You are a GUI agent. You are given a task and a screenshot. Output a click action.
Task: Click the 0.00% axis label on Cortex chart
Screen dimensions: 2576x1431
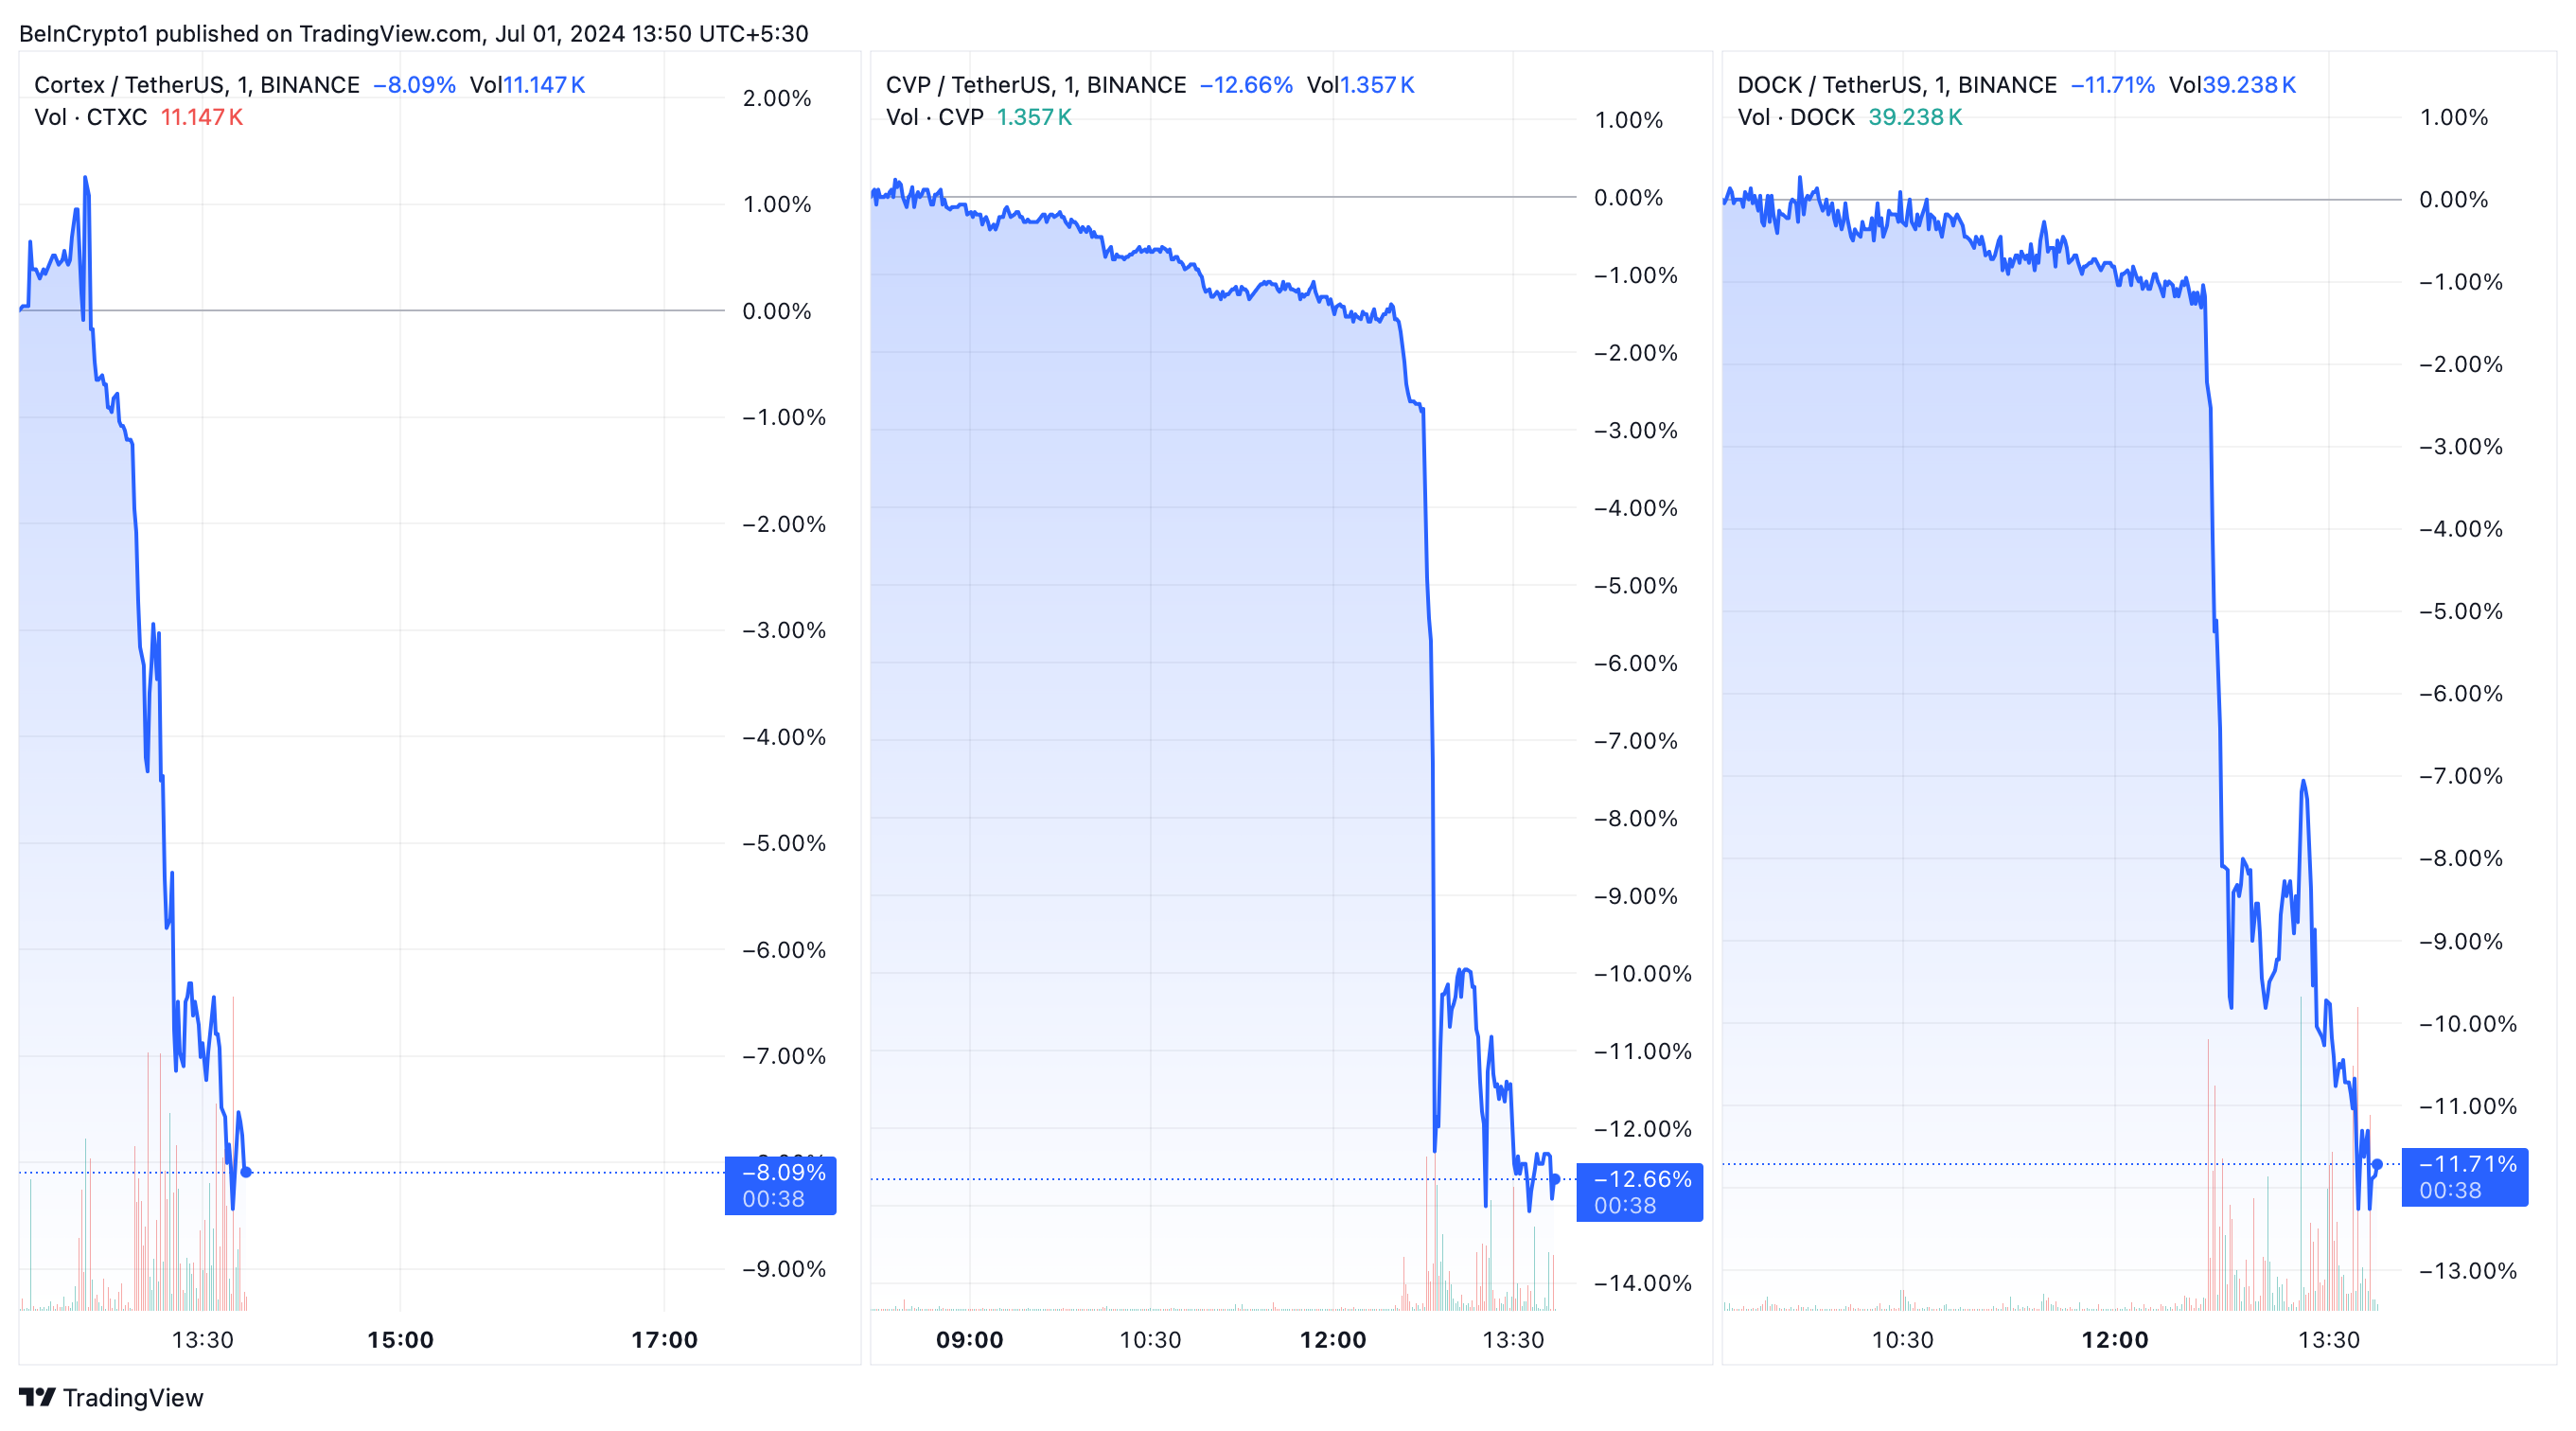pos(777,311)
